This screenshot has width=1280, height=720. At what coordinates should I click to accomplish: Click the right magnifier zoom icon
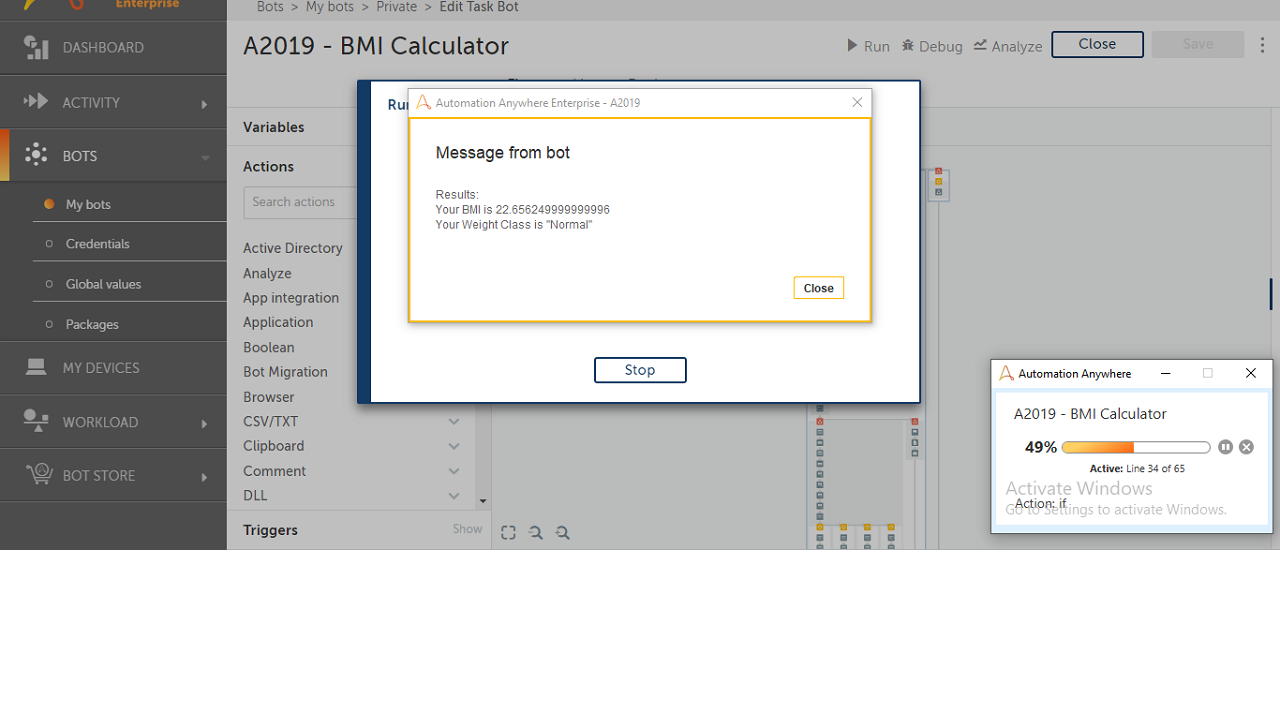tap(563, 533)
